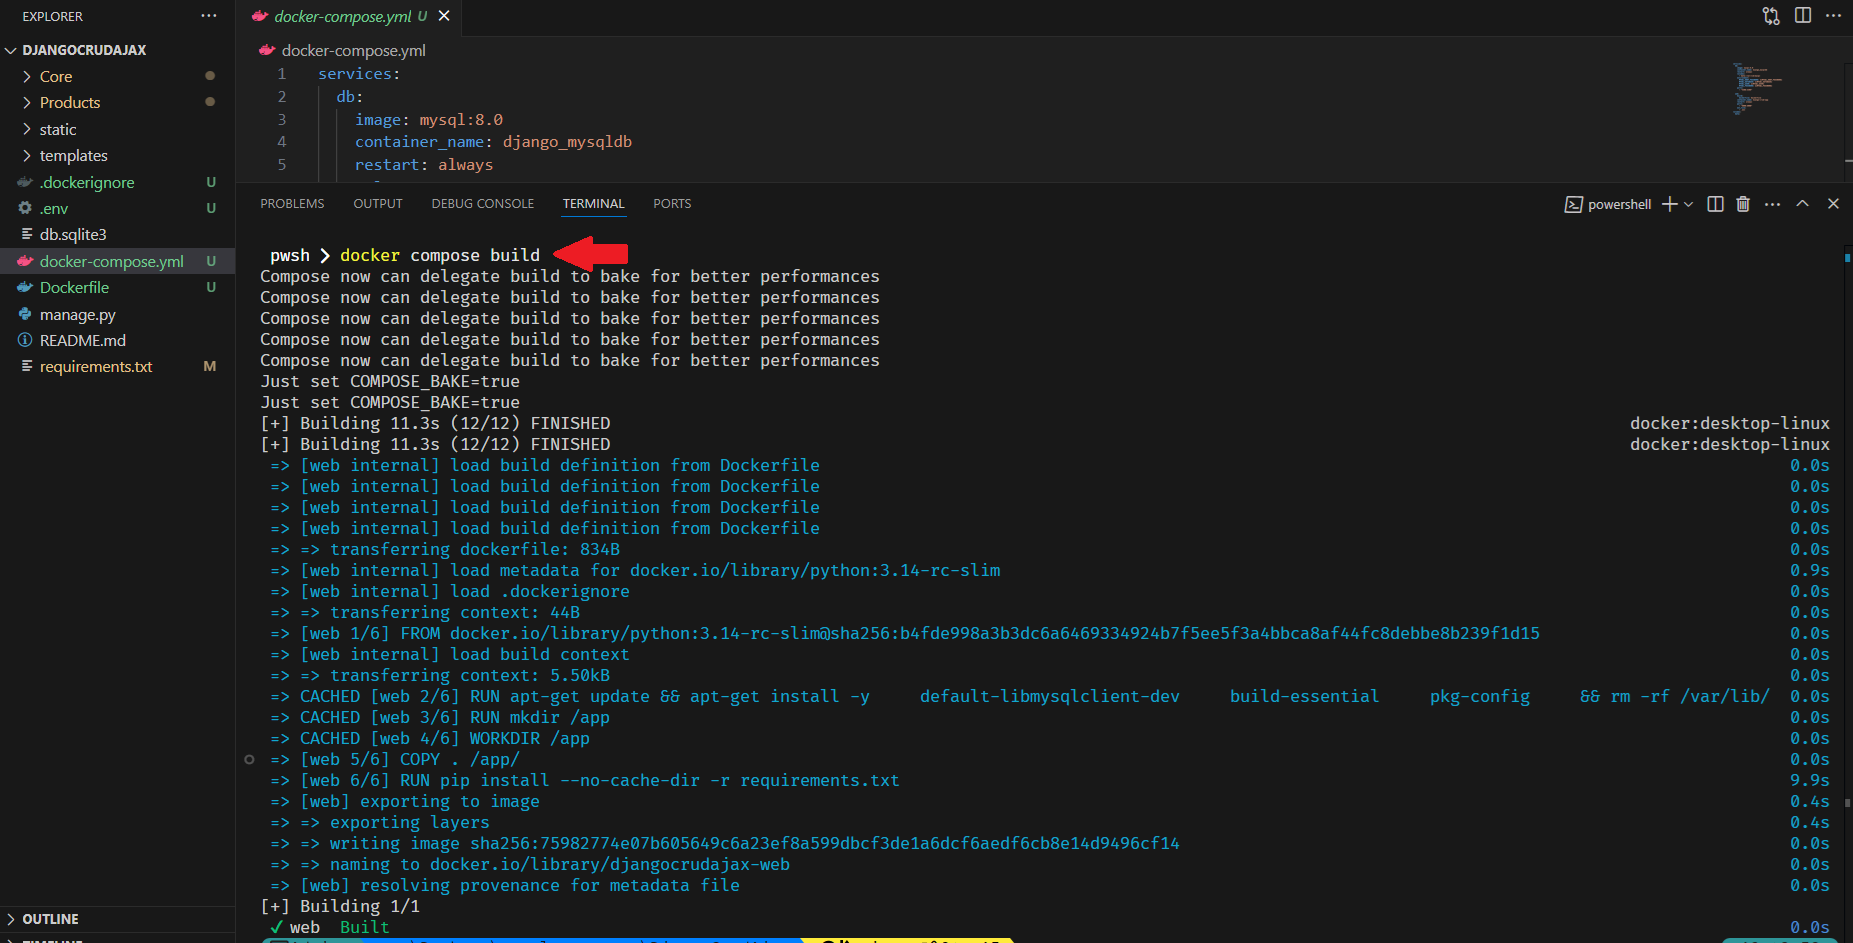The image size is (1853, 943).
Task: Launch new terminal with plus icon
Action: coord(1669,204)
